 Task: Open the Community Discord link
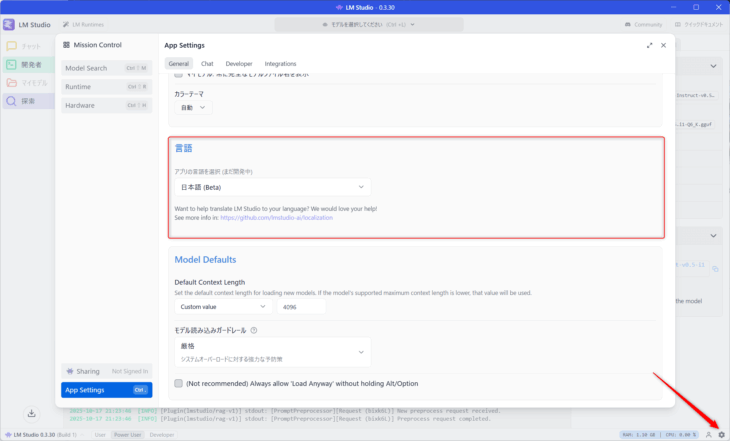pos(643,24)
